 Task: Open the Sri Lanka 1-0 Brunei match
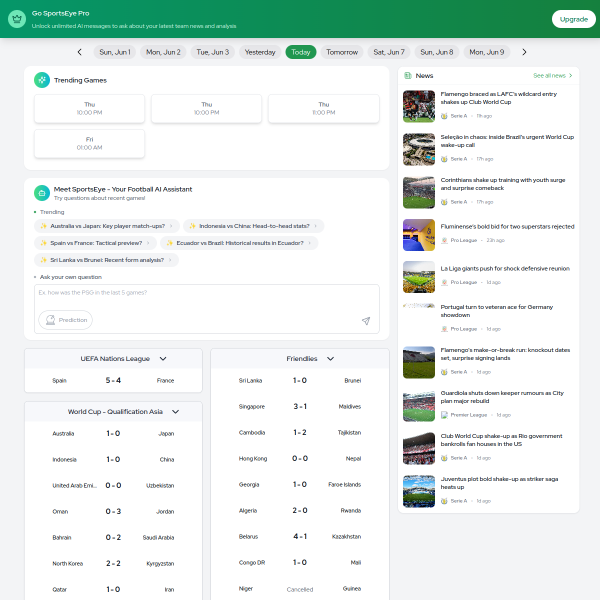point(300,380)
